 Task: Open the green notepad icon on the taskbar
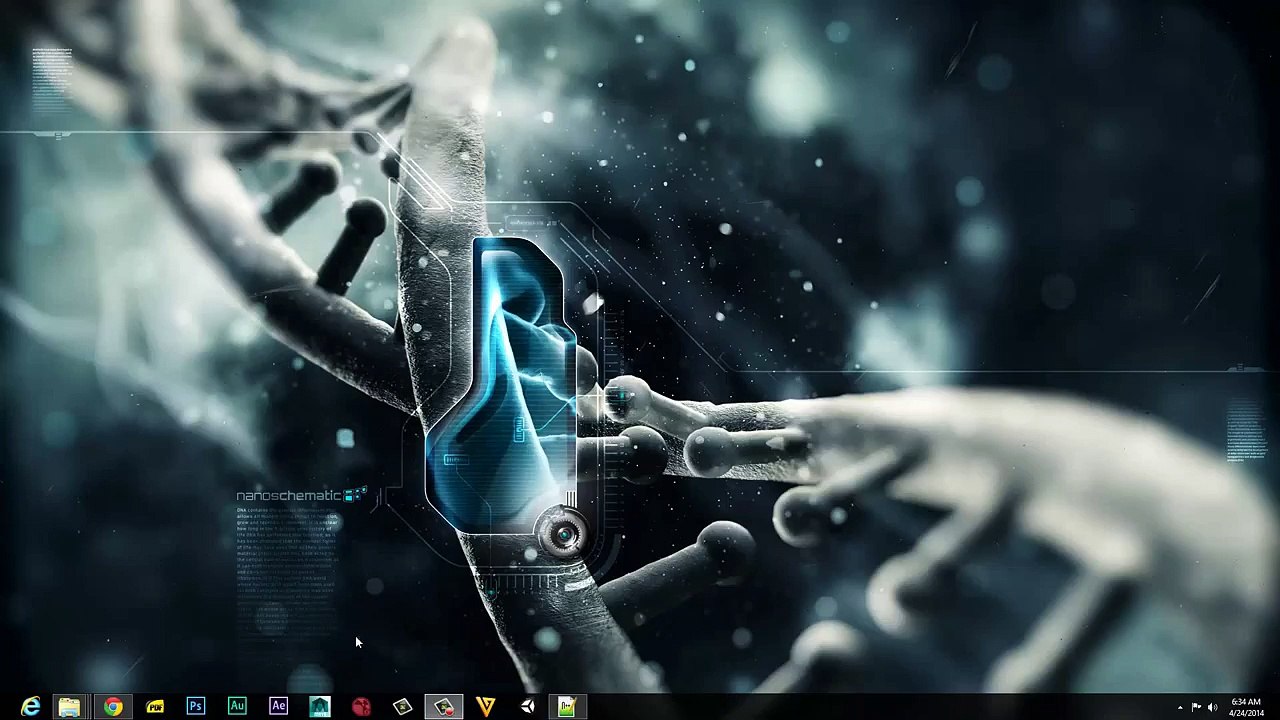567,707
